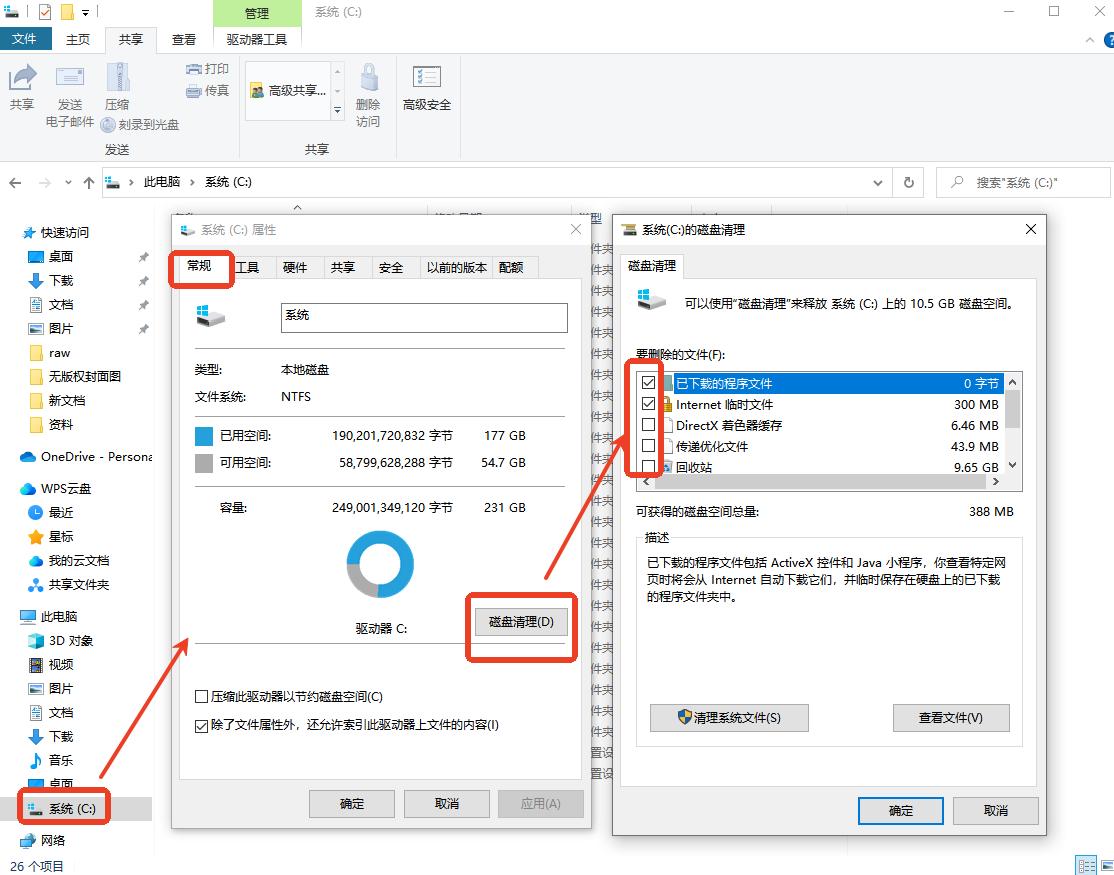This screenshot has width=1114, height=875.
Task: Refresh the current folder view
Action: [x=908, y=183]
